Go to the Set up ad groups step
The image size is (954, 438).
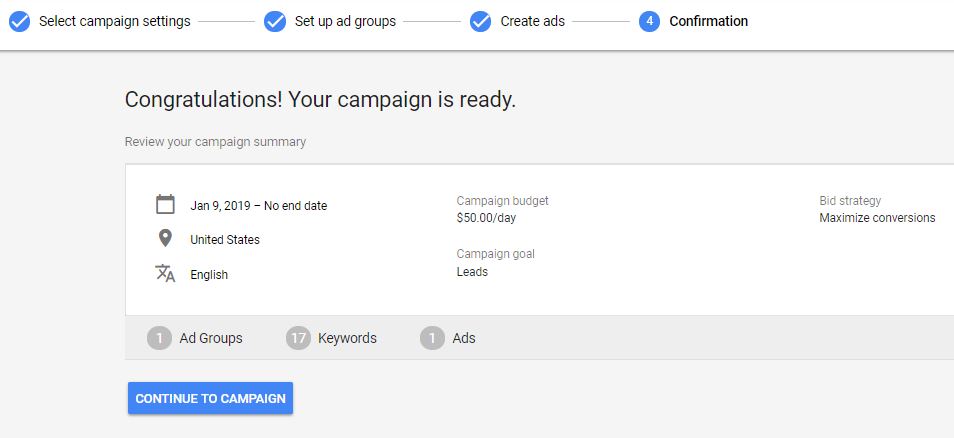345,21
